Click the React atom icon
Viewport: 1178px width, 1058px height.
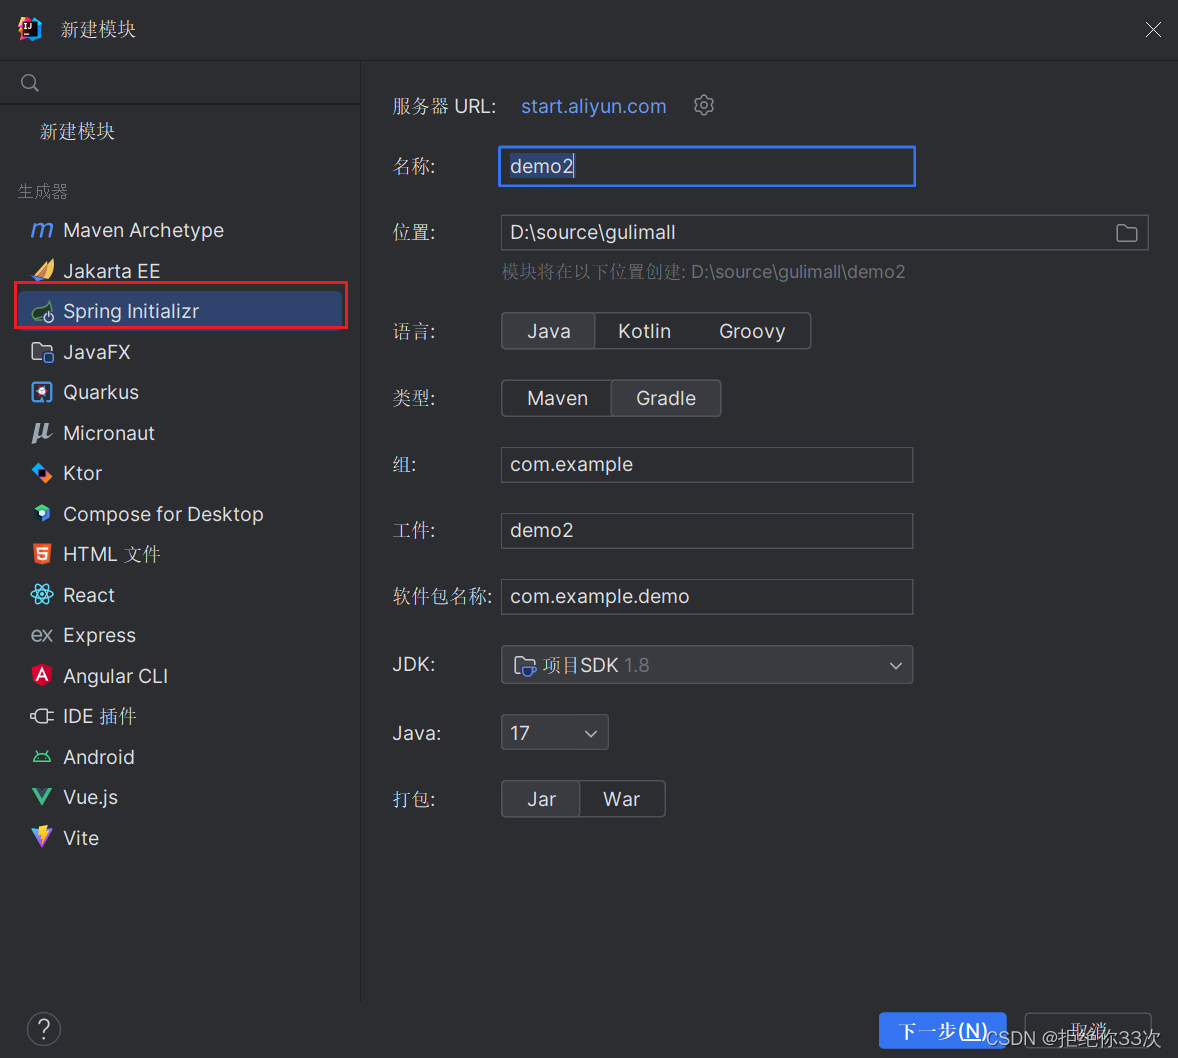(42, 595)
